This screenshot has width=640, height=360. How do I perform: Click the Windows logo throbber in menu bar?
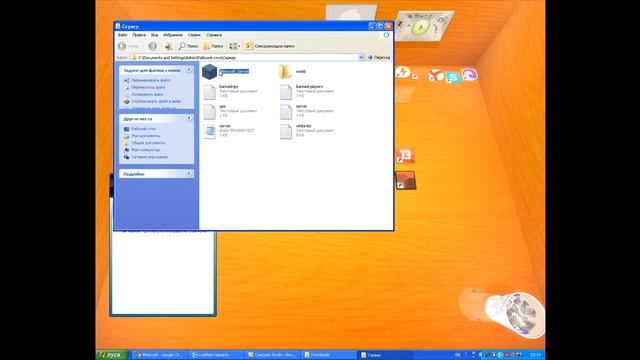pos(386,35)
